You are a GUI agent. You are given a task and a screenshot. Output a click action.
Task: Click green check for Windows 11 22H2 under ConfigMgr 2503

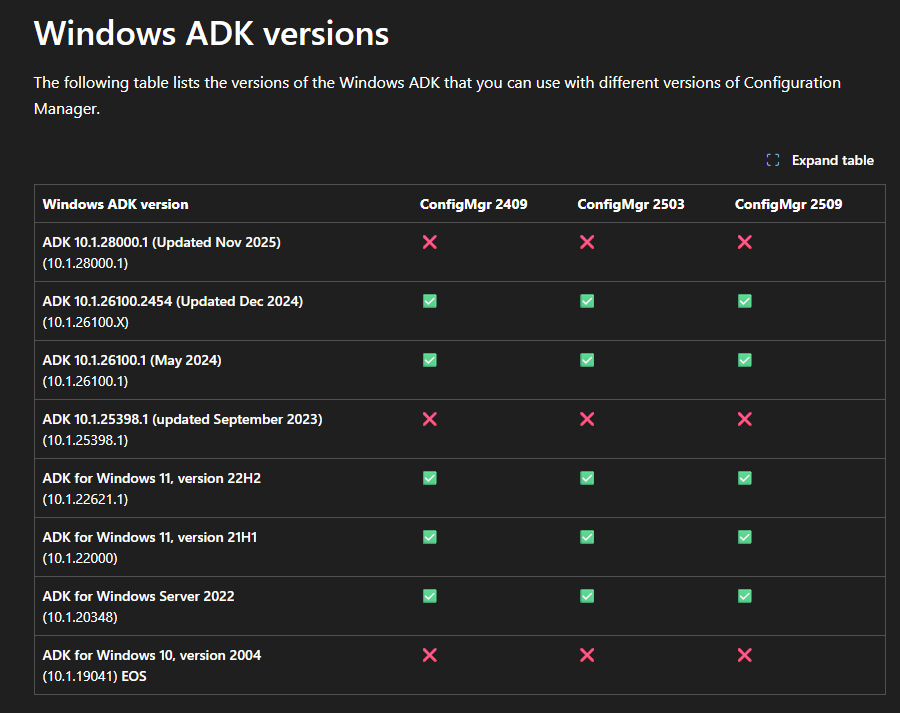point(587,478)
